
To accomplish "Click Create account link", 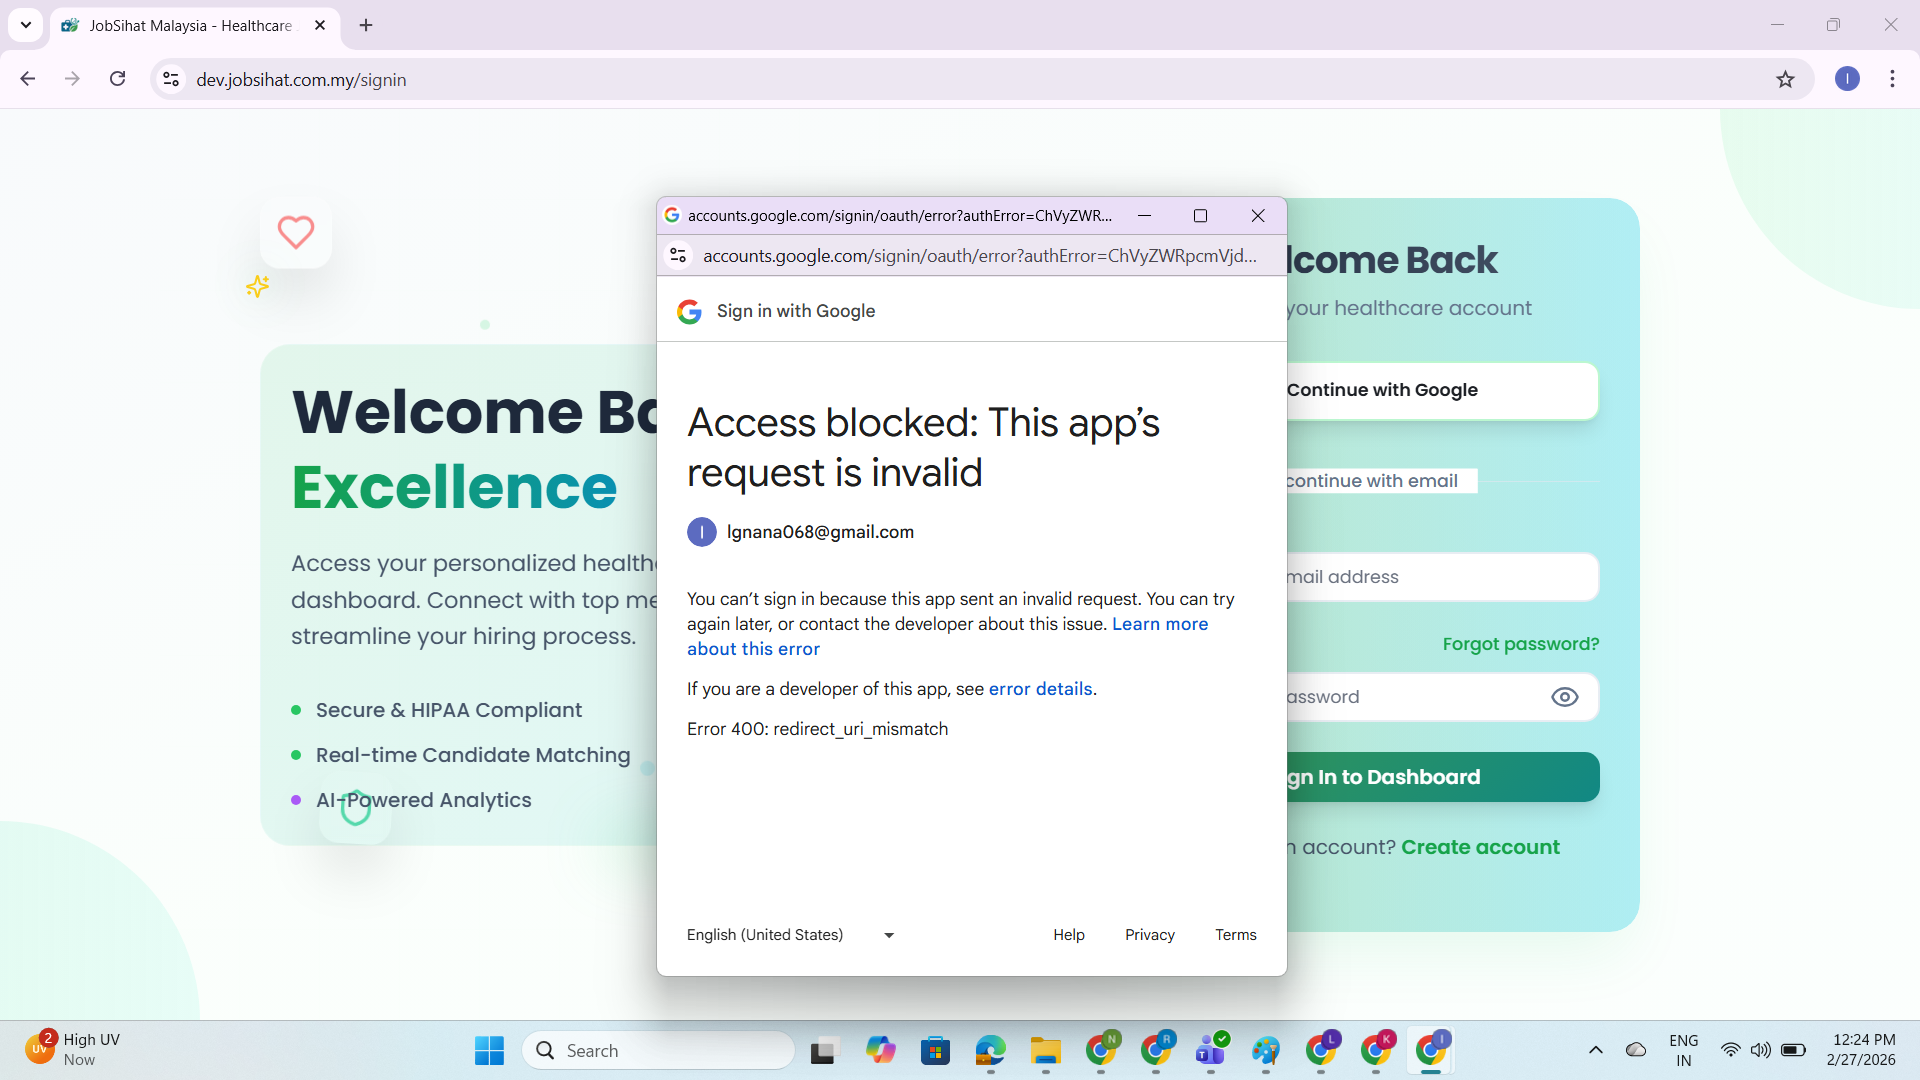I will [1480, 847].
